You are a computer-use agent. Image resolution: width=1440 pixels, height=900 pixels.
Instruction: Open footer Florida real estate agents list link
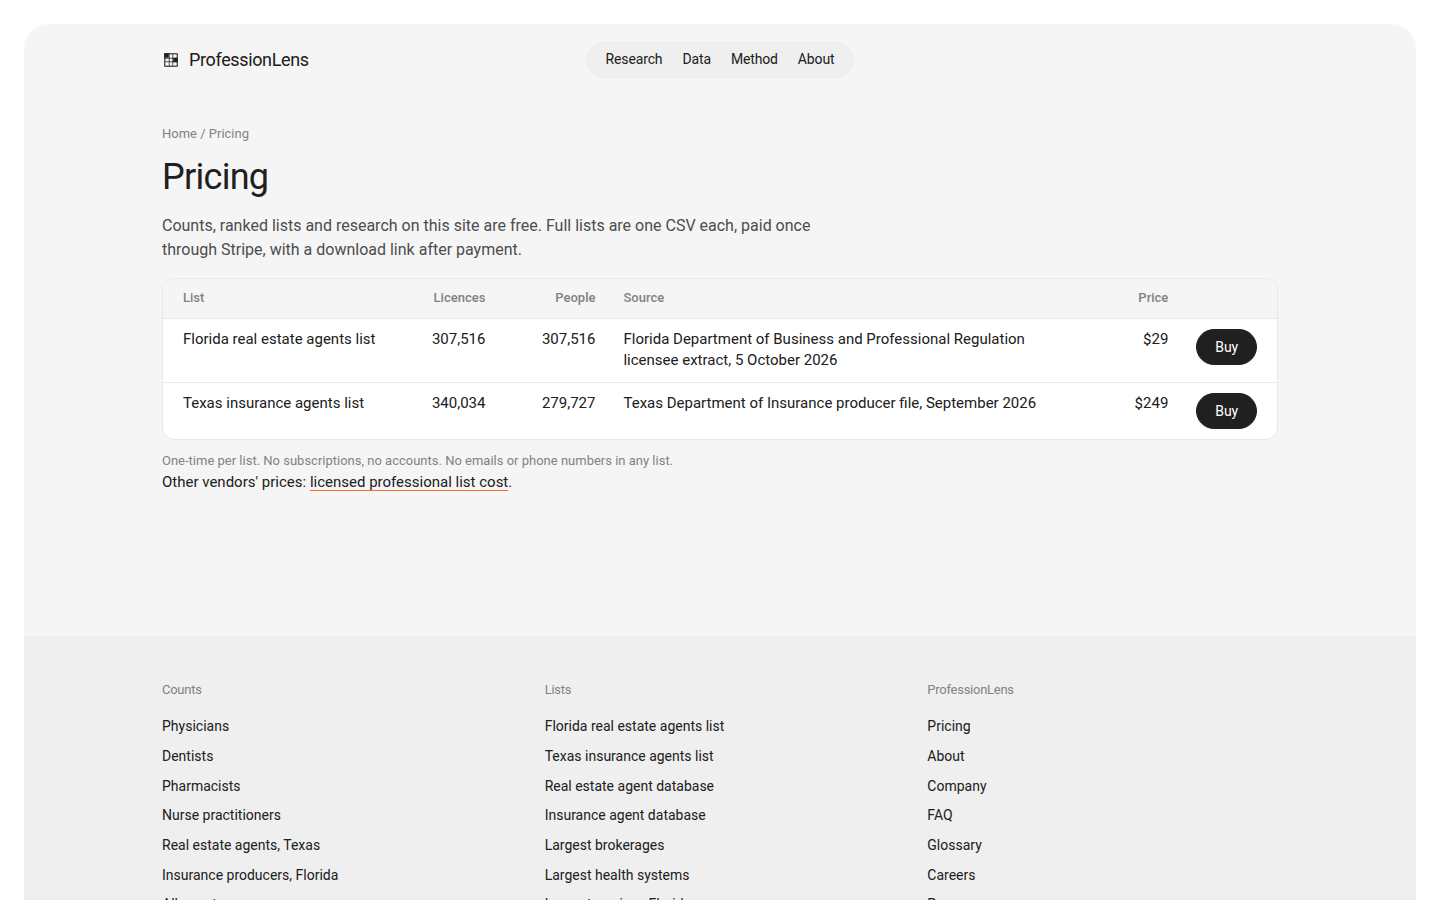634,726
